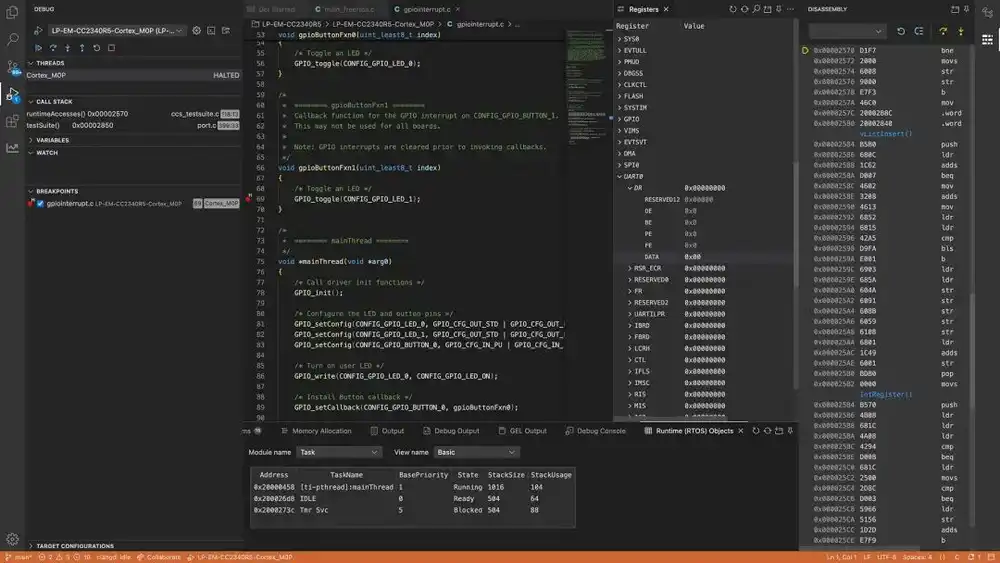Open the Search view in activity bar
This screenshot has height=563, width=1000.
12,40
